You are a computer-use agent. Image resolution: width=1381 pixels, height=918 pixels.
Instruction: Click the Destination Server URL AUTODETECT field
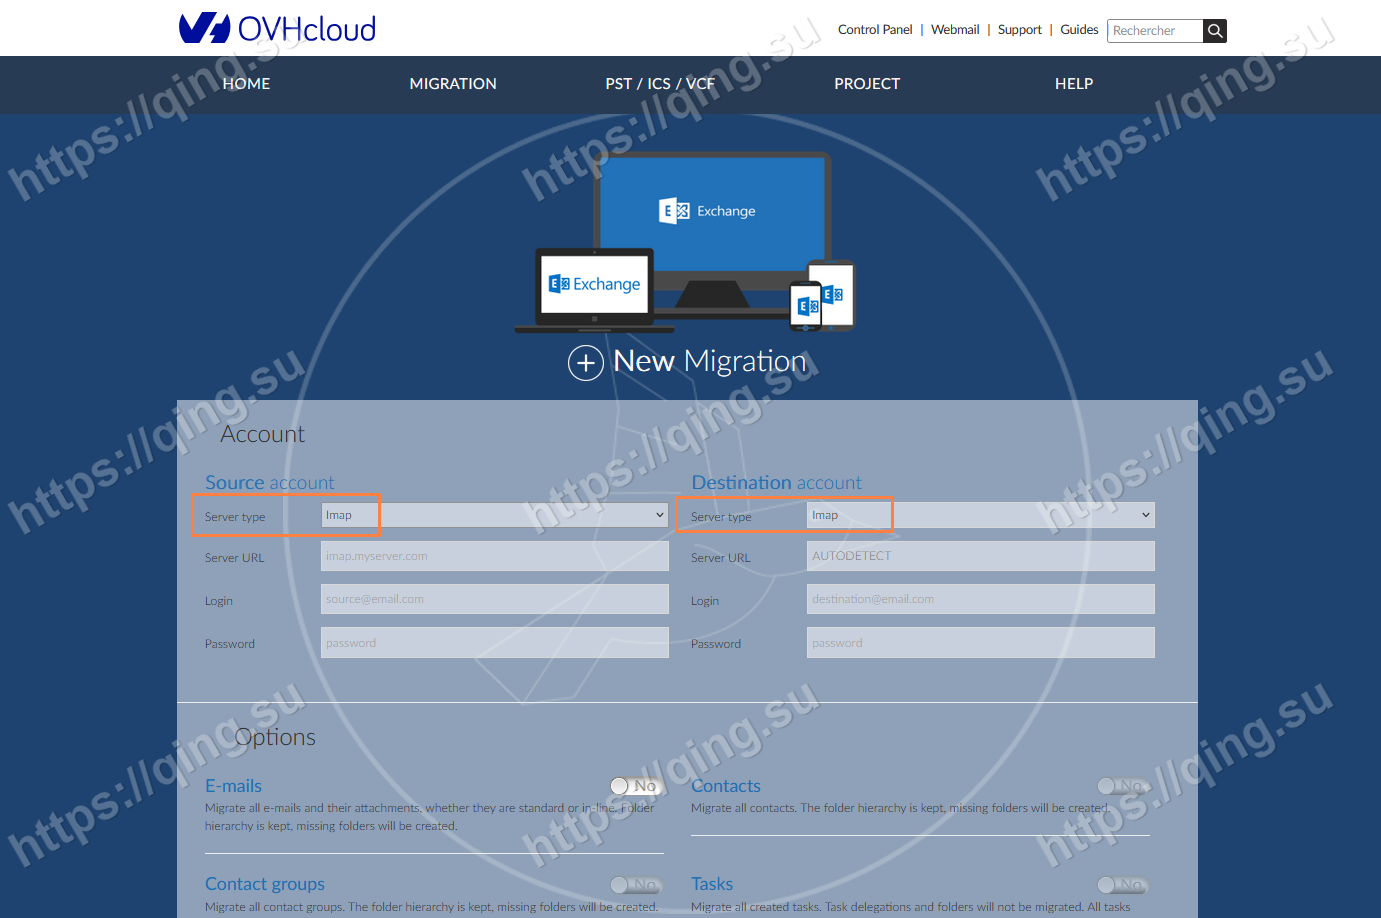point(981,556)
